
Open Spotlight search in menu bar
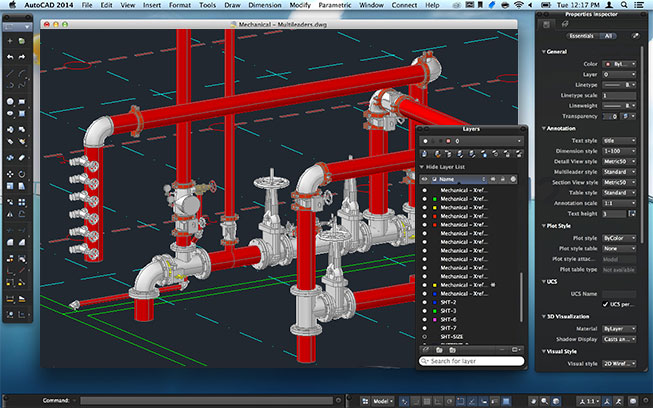624,5
